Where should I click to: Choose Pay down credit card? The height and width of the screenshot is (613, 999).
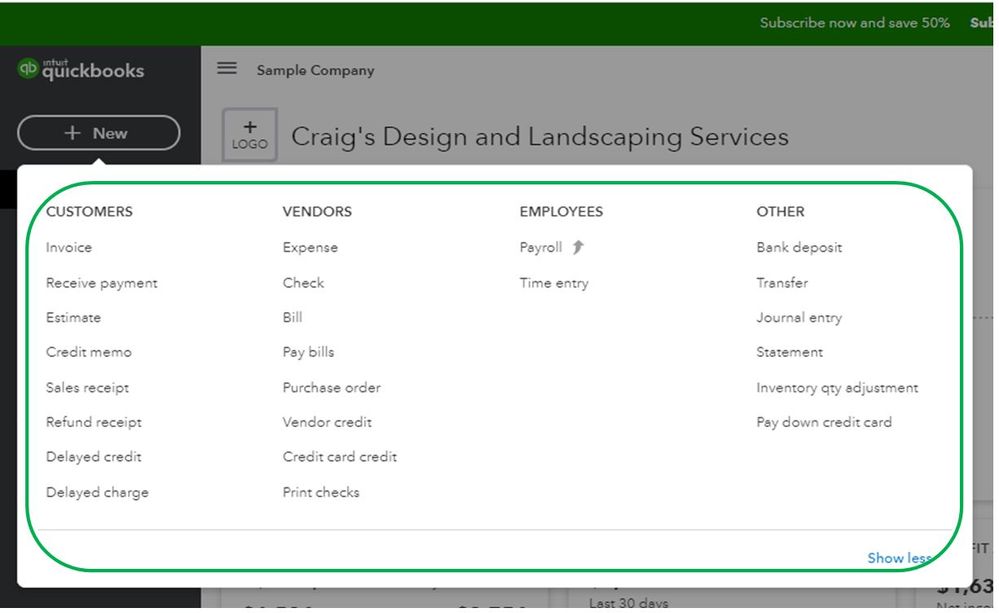(824, 422)
